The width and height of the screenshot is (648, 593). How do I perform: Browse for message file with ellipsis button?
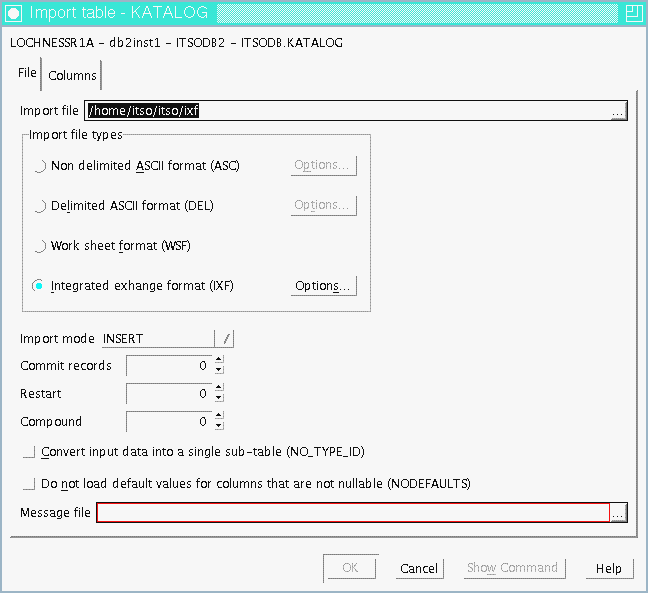click(x=618, y=513)
